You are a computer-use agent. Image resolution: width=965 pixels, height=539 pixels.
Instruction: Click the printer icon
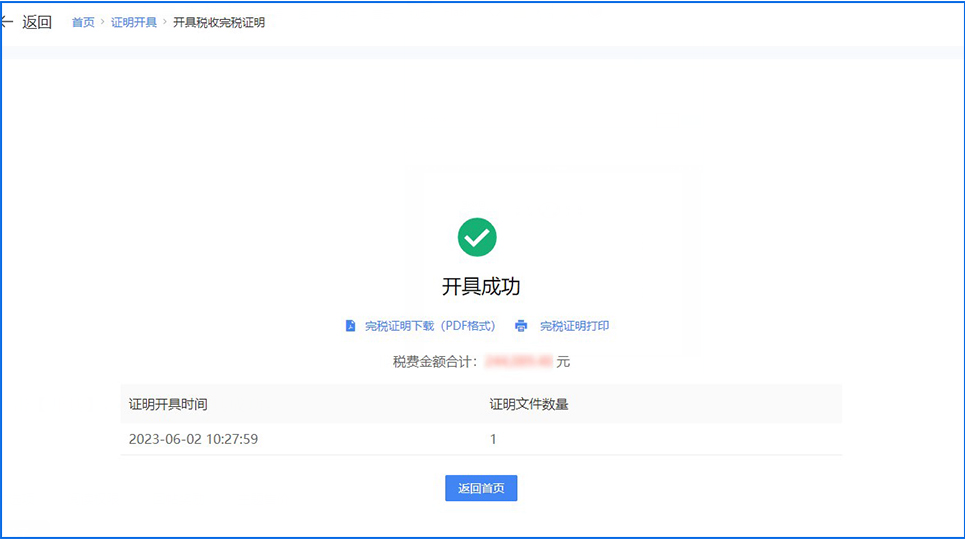click(520, 326)
